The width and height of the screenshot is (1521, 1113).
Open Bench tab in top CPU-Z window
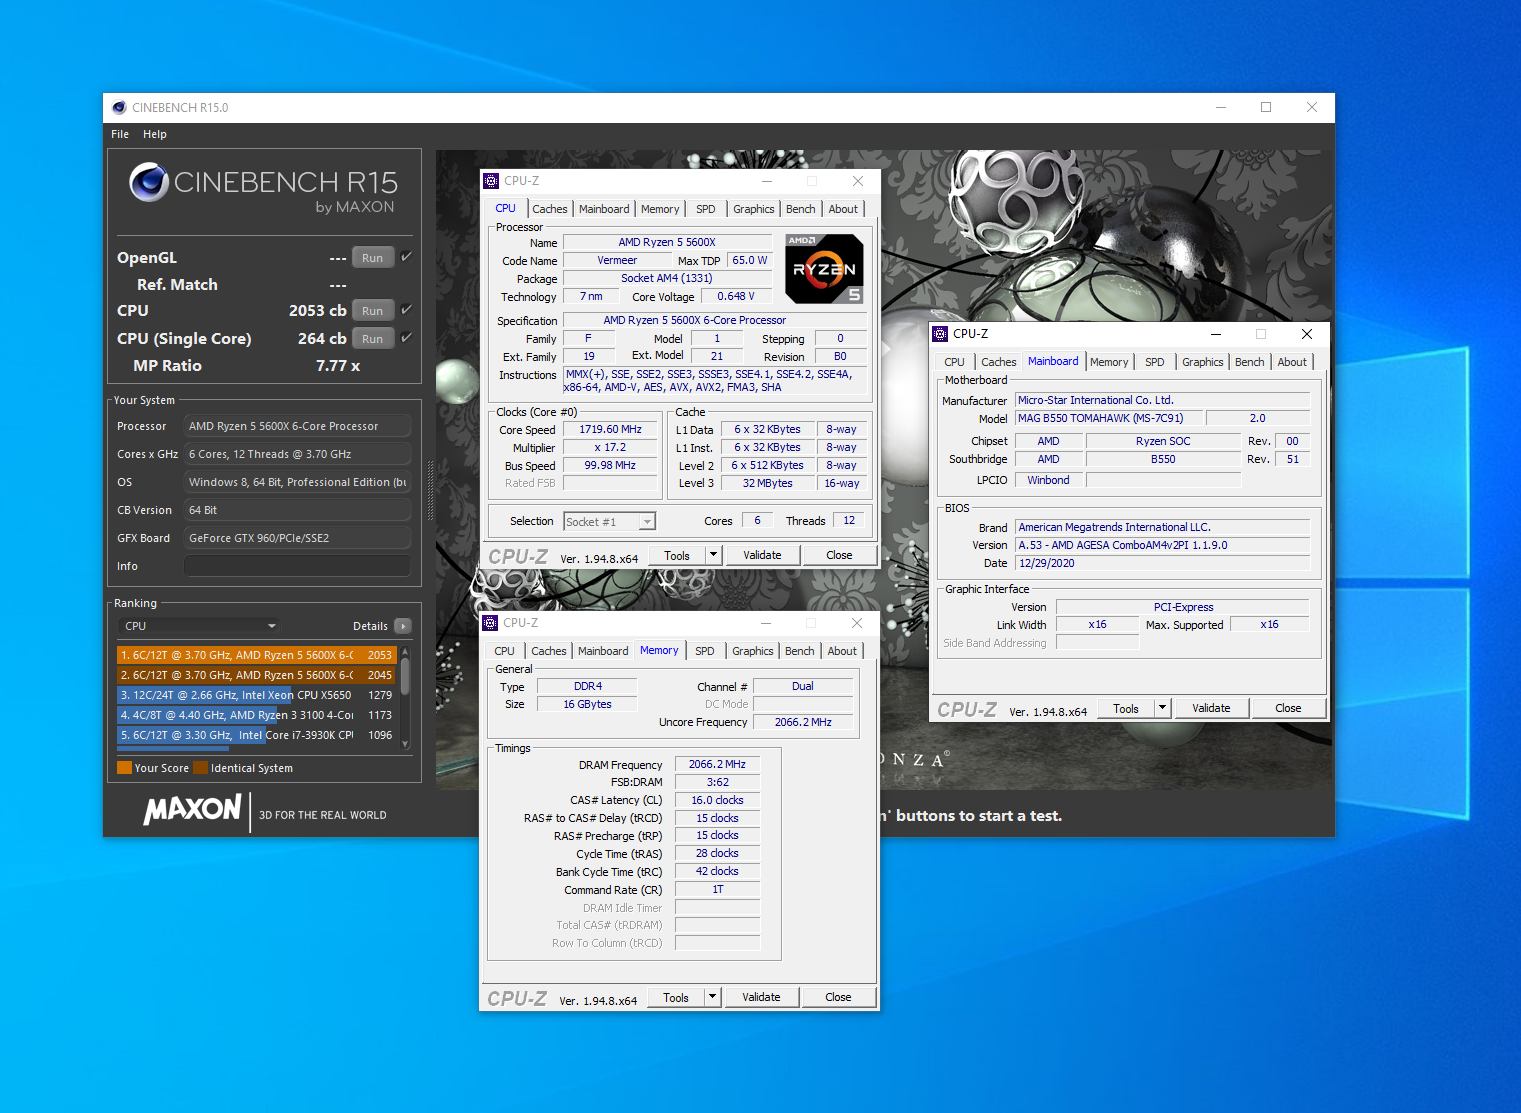point(800,209)
